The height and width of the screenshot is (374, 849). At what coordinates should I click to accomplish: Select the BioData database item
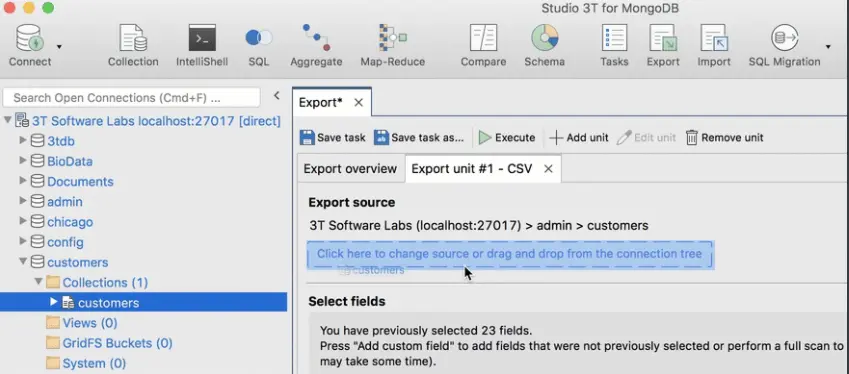pyautogui.click(x=70, y=161)
